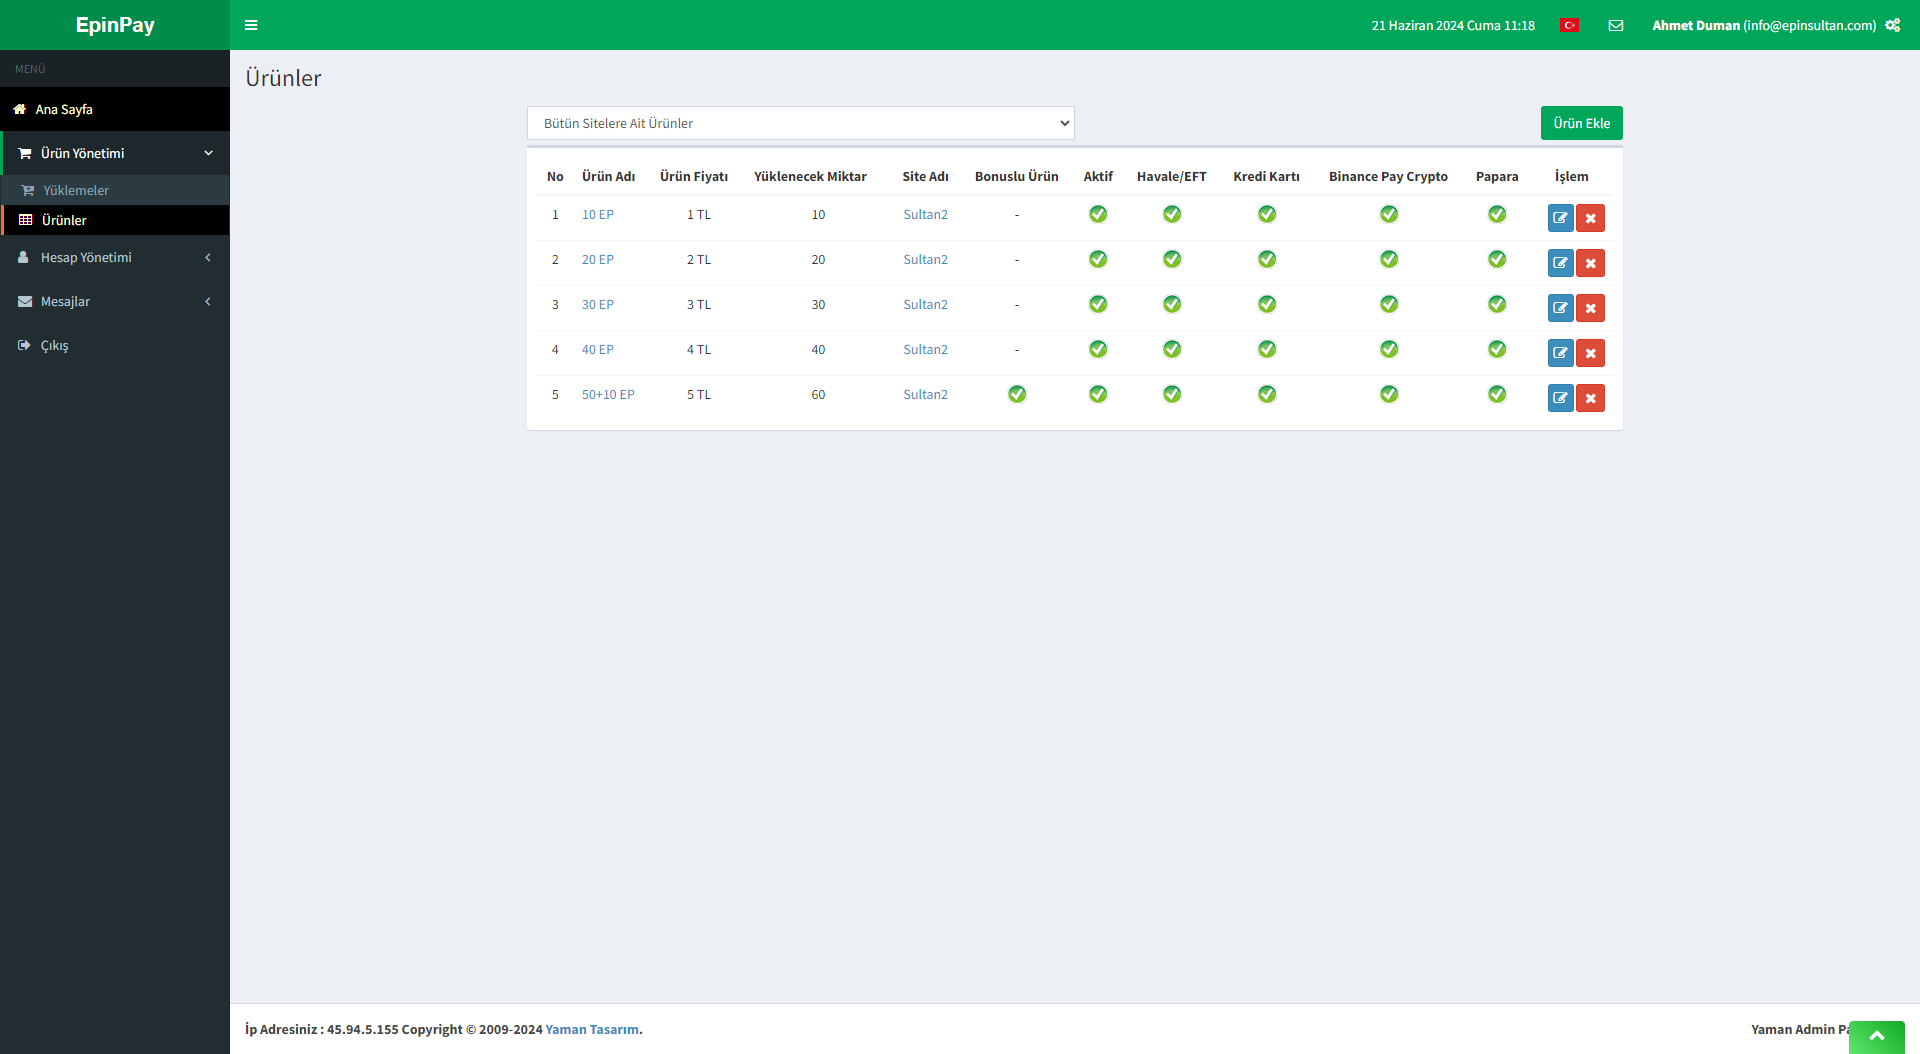
Task: Click the Ürün Ekle button
Action: coord(1581,123)
